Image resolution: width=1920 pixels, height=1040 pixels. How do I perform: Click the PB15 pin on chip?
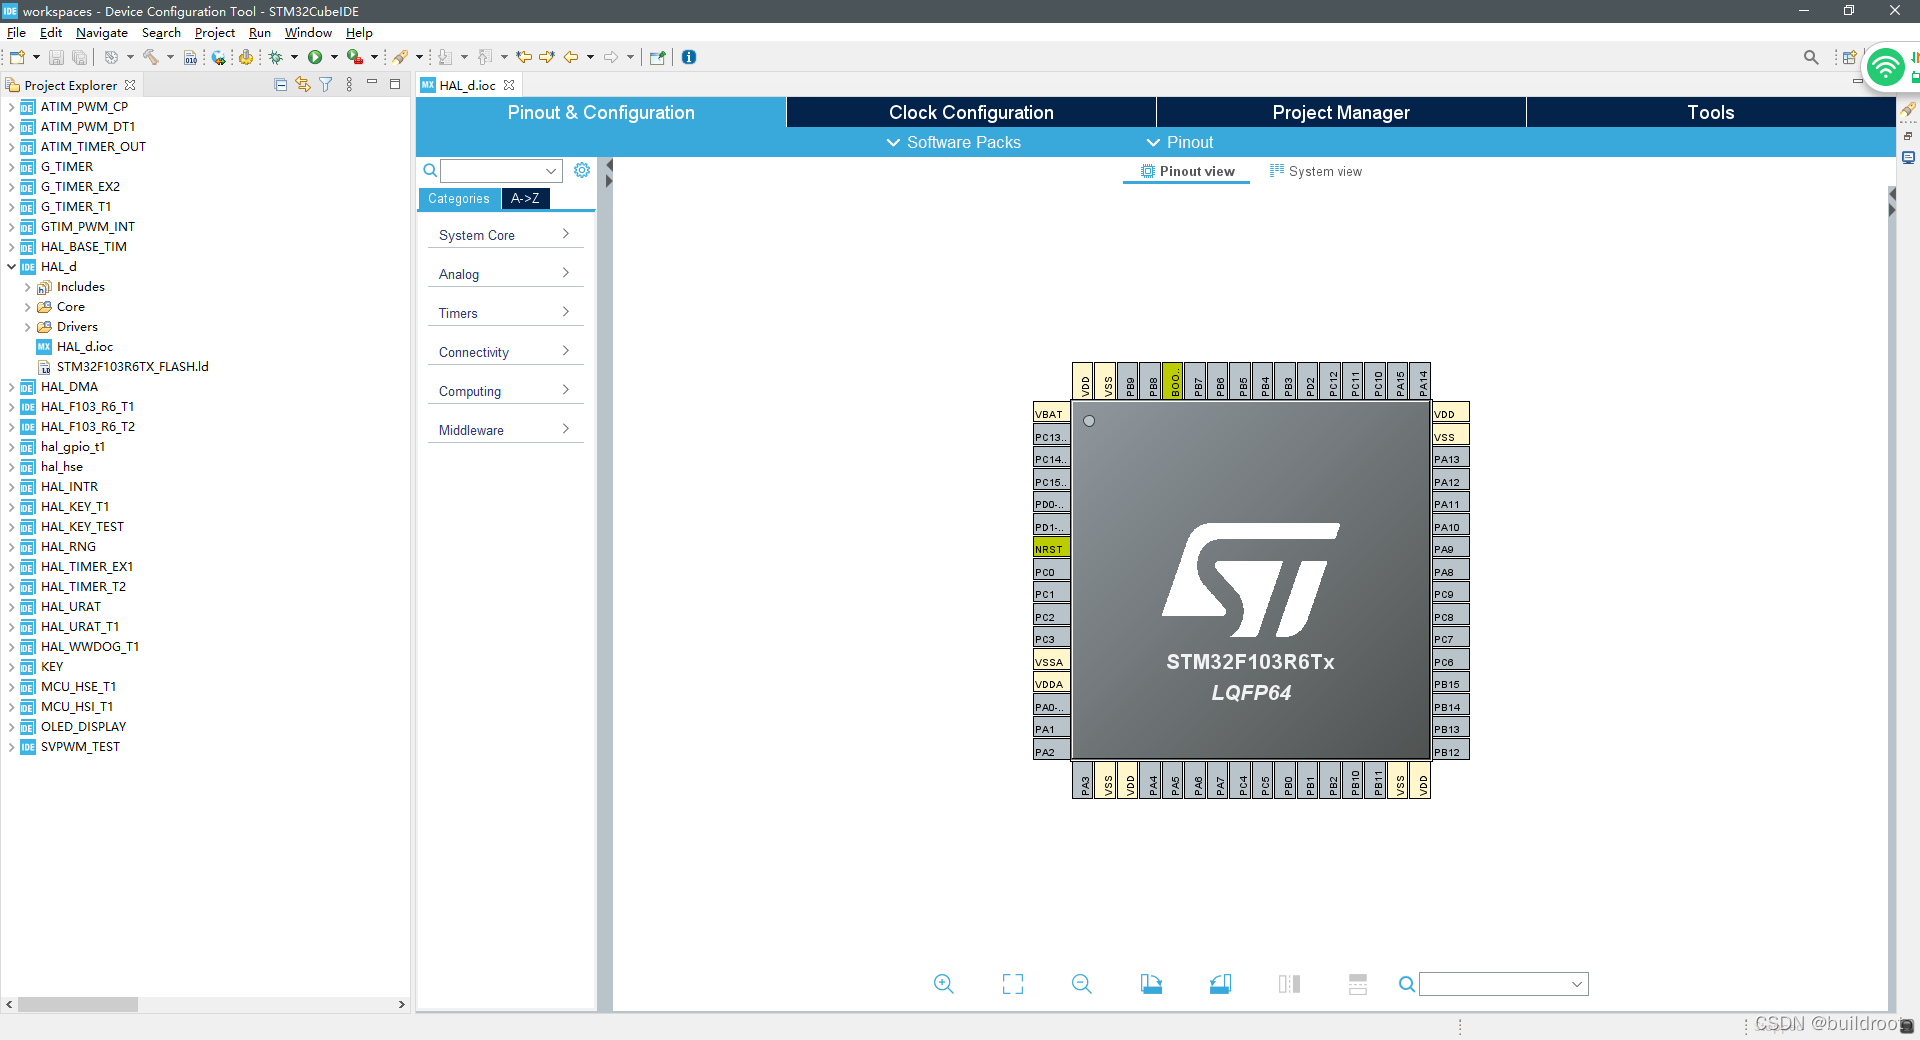pos(1451,683)
